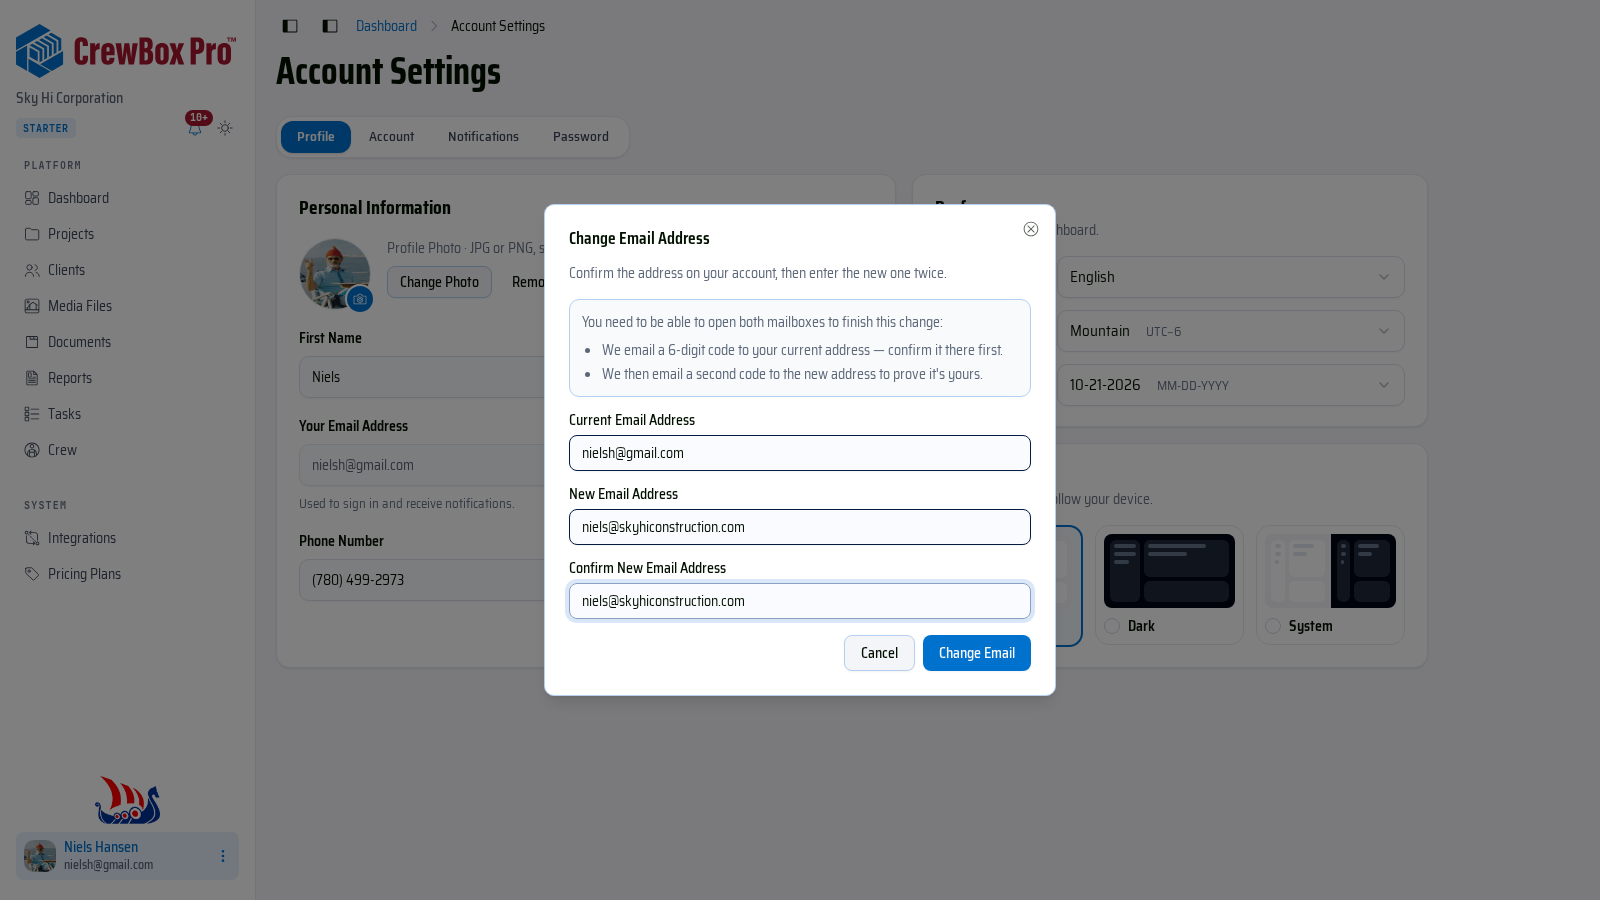Toggle the second sidebar panel icon
The image size is (1600, 900).
(330, 26)
